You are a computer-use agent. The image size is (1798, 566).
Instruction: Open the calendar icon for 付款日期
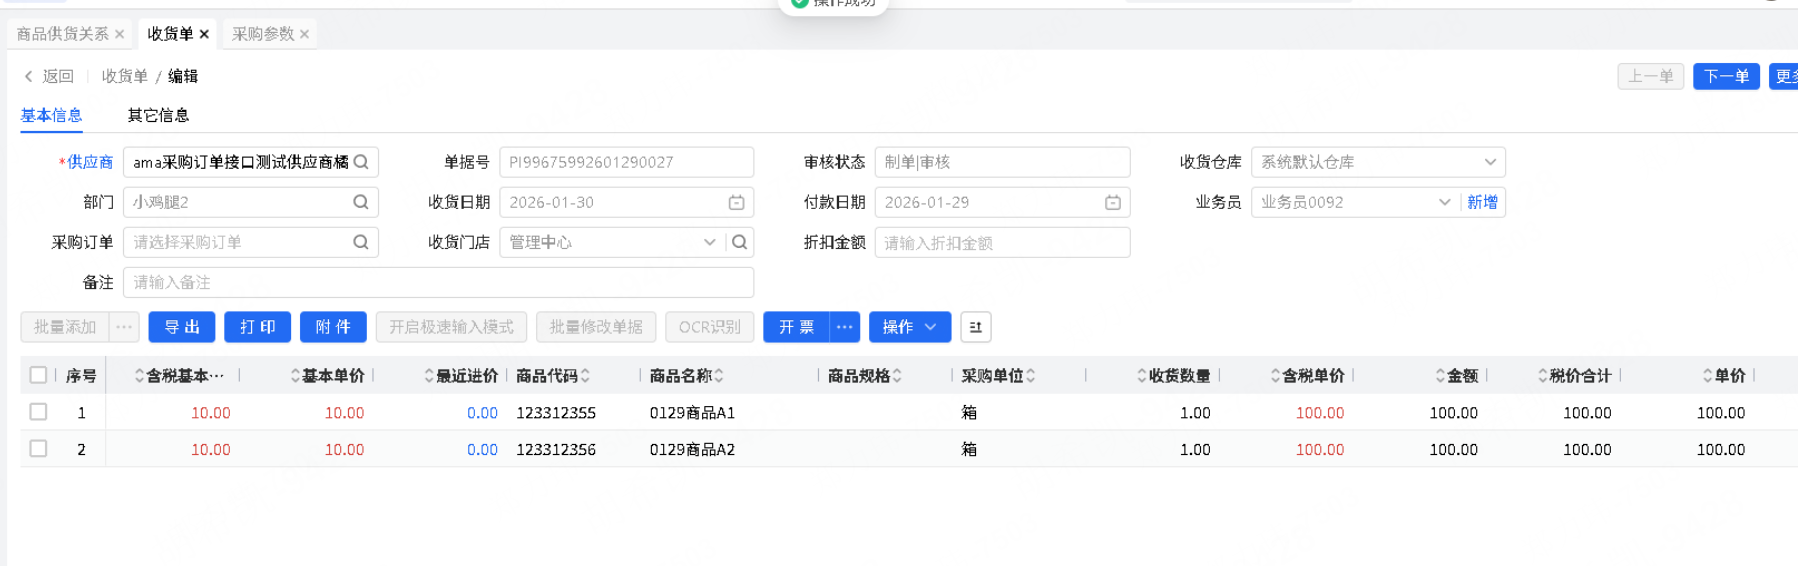pos(1113,202)
